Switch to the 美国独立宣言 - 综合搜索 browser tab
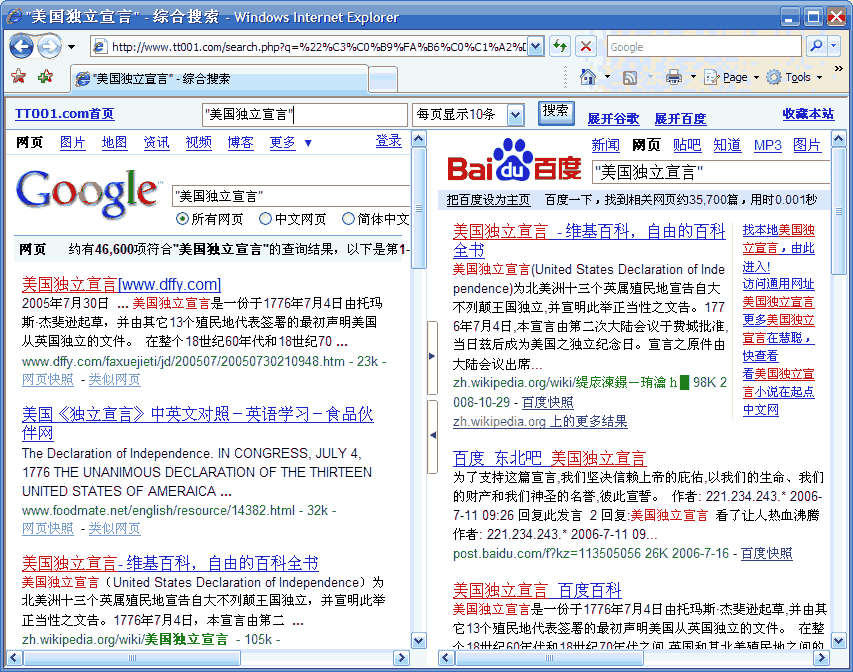Image resolution: width=853 pixels, height=672 pixels. coord(220,79)
